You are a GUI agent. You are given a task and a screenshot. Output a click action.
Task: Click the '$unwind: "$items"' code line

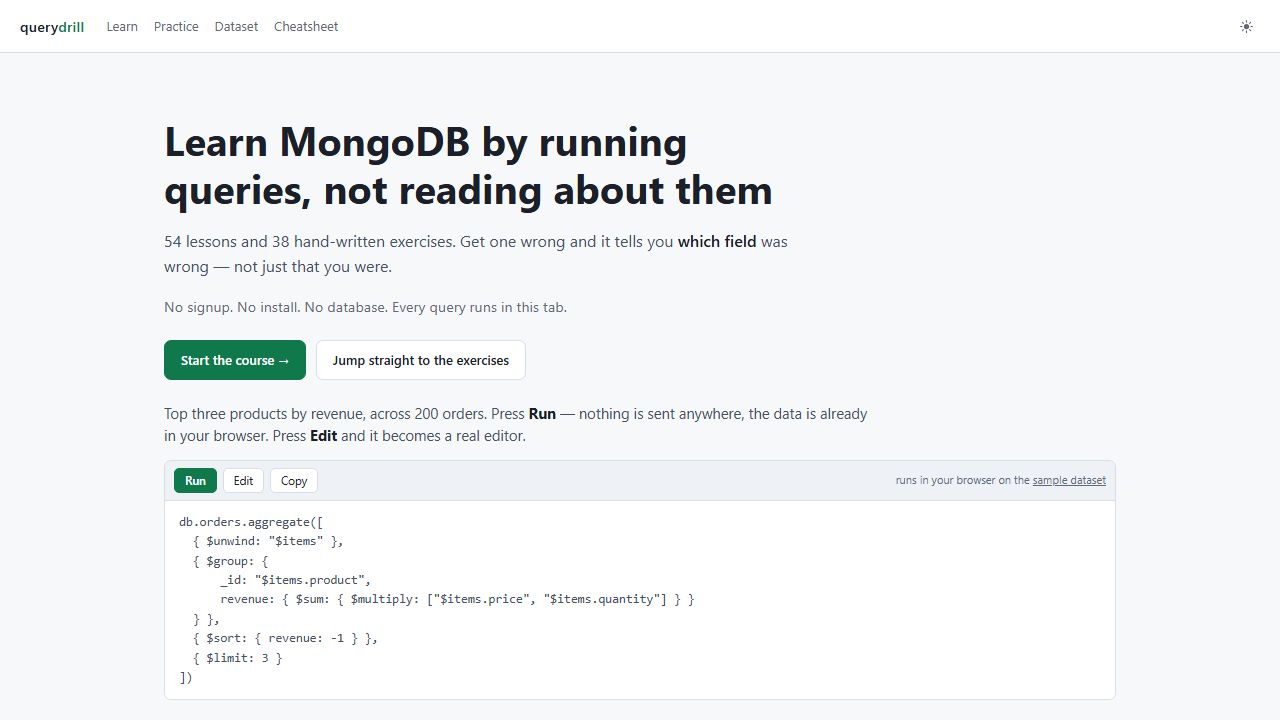[x=268, y=541]
